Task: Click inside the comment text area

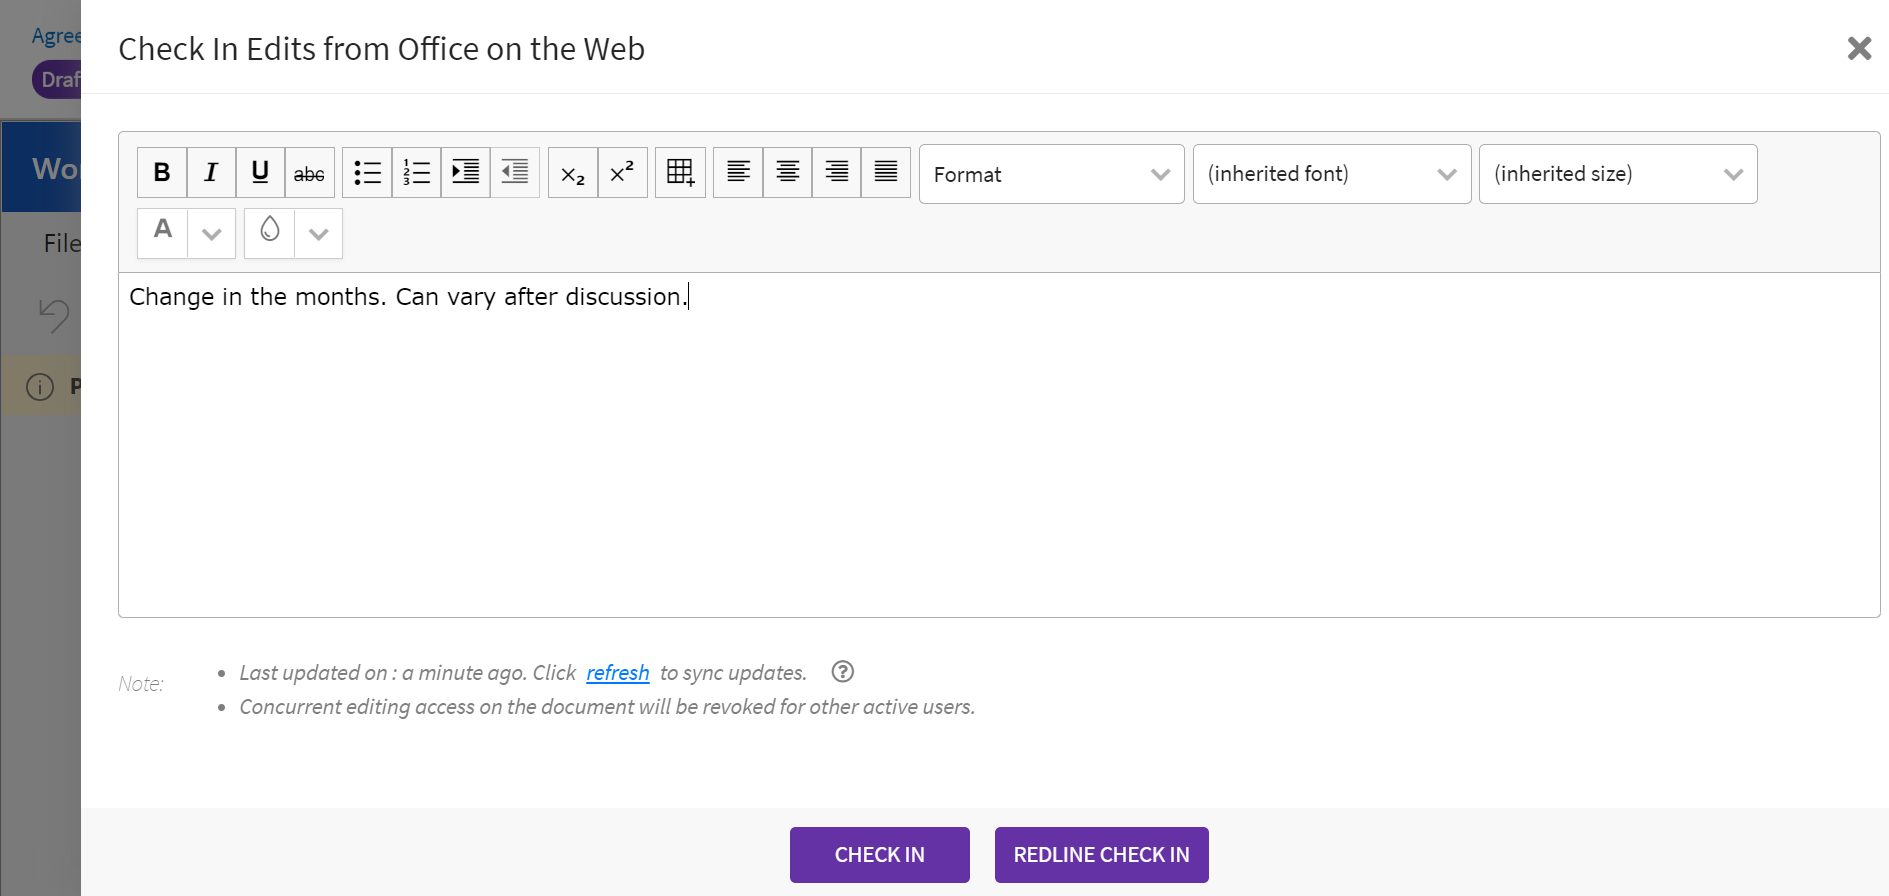Action: (x=998, y=450)
